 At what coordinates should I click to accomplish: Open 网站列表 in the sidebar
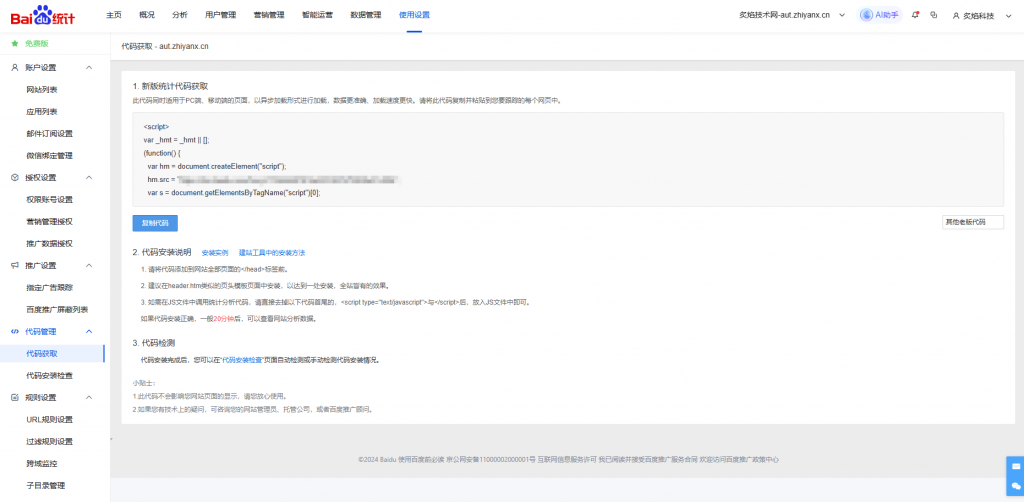(x=42, y=89)
